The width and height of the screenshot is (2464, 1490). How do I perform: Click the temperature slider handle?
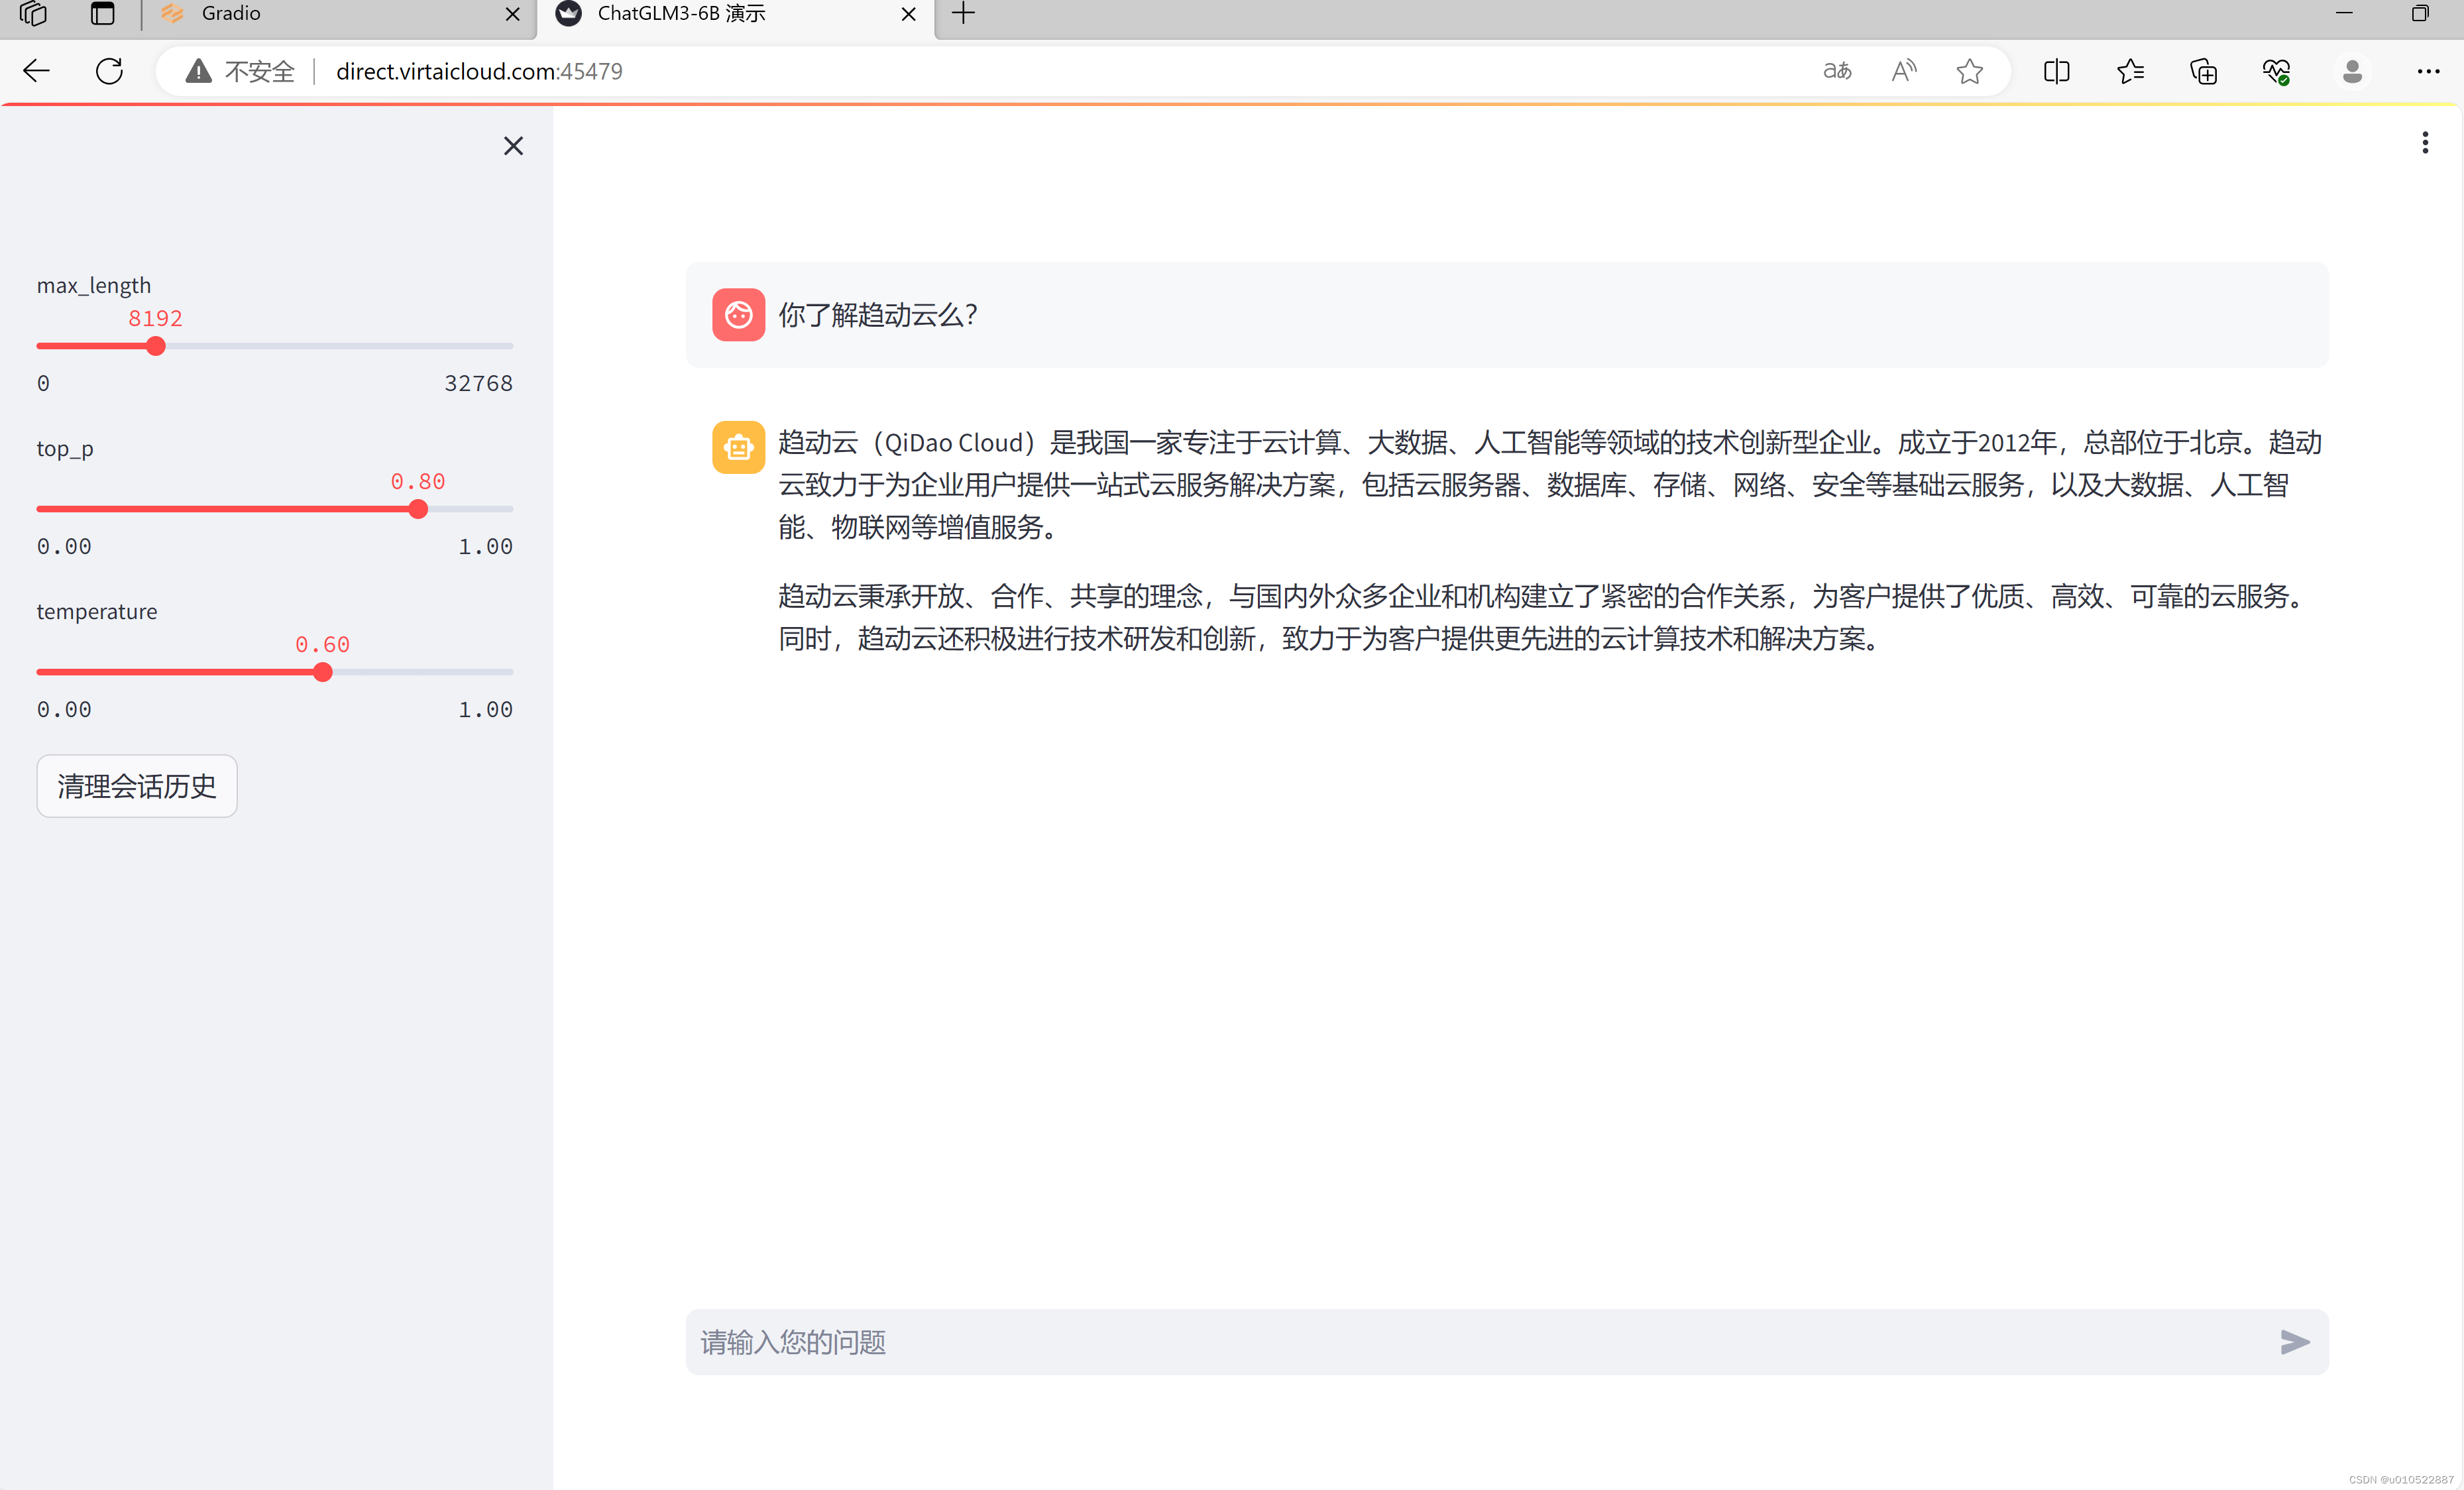click(322, 672)
